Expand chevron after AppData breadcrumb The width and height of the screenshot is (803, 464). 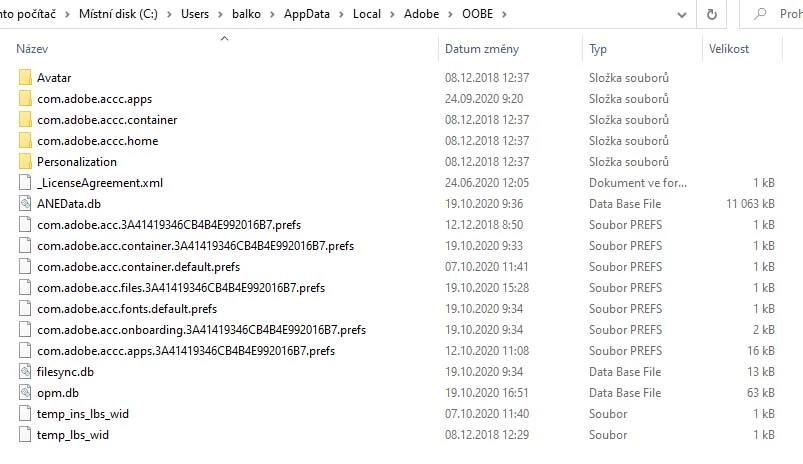coord(341,14)
